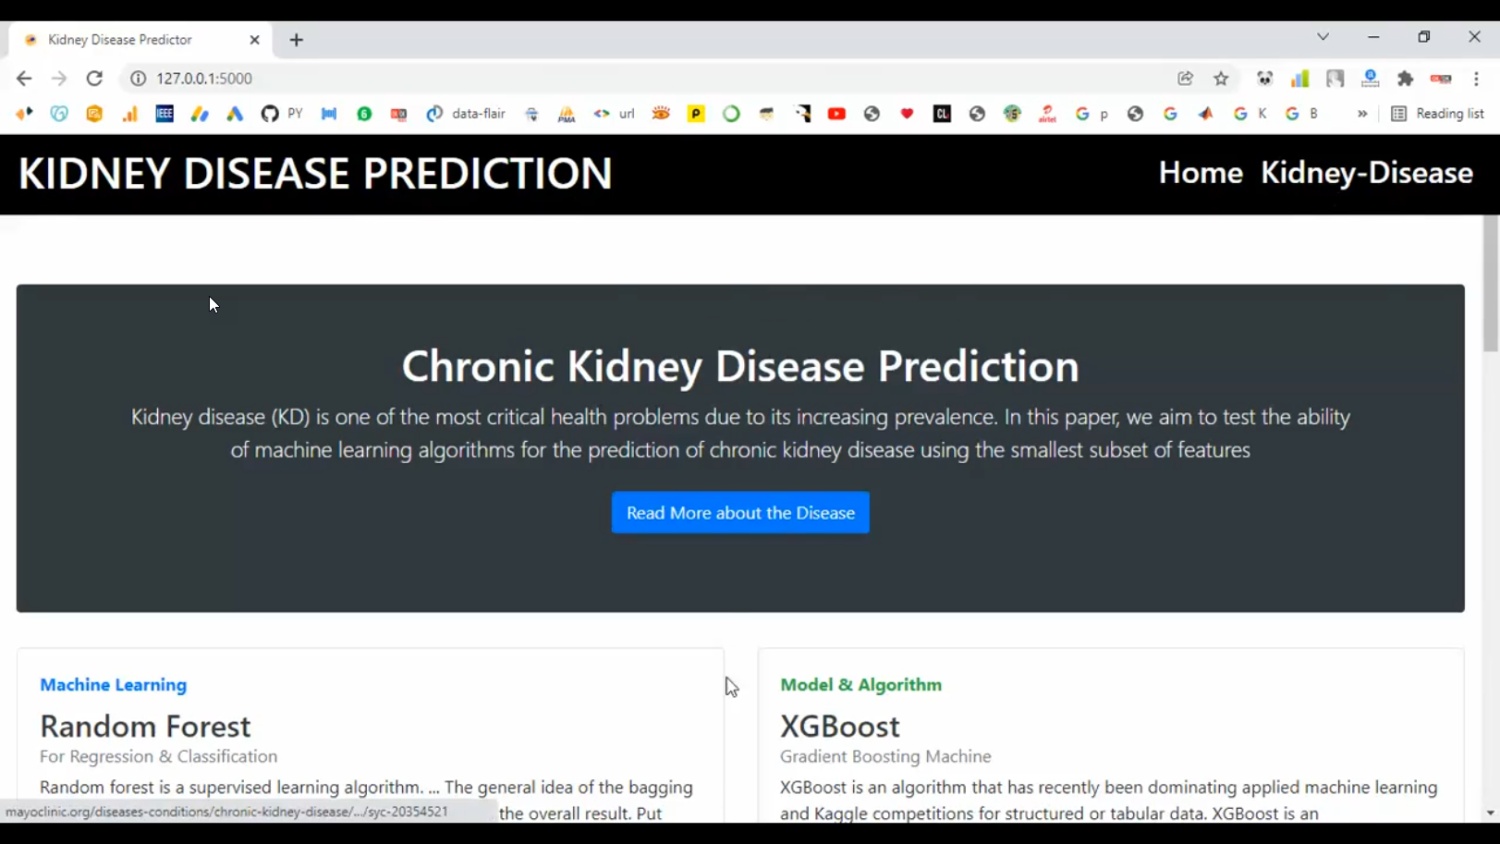Click the share this page icon

(x=1185, y=78)
